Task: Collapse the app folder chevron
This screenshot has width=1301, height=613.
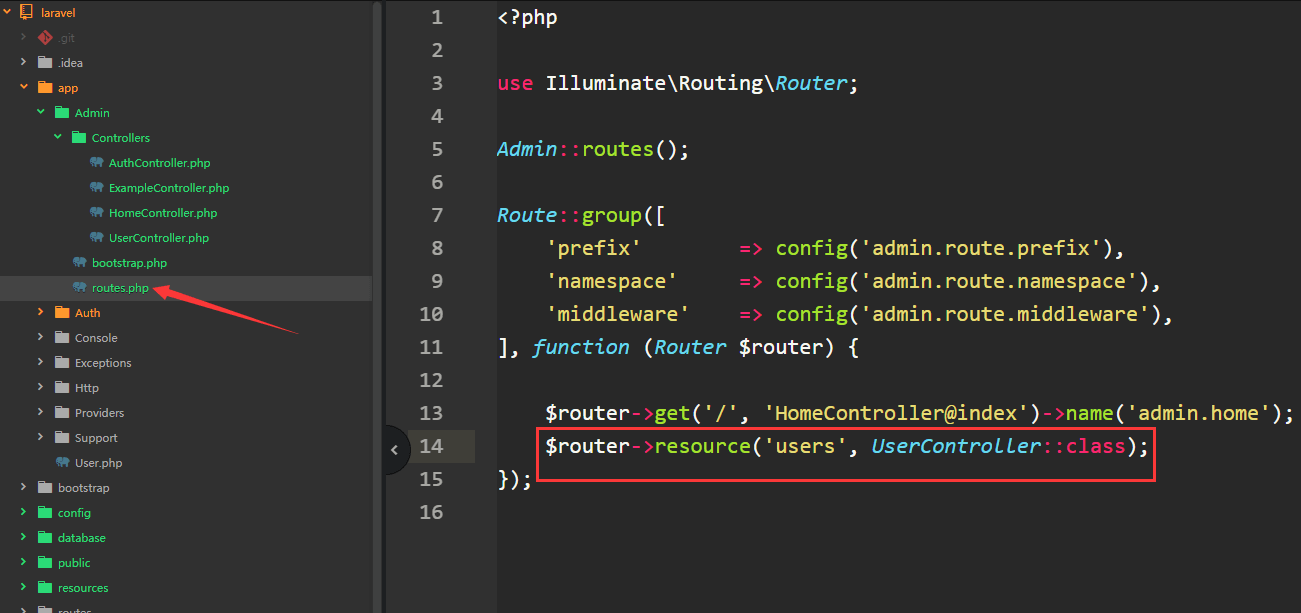Action: pyautogui.click(x=24, y=88)
